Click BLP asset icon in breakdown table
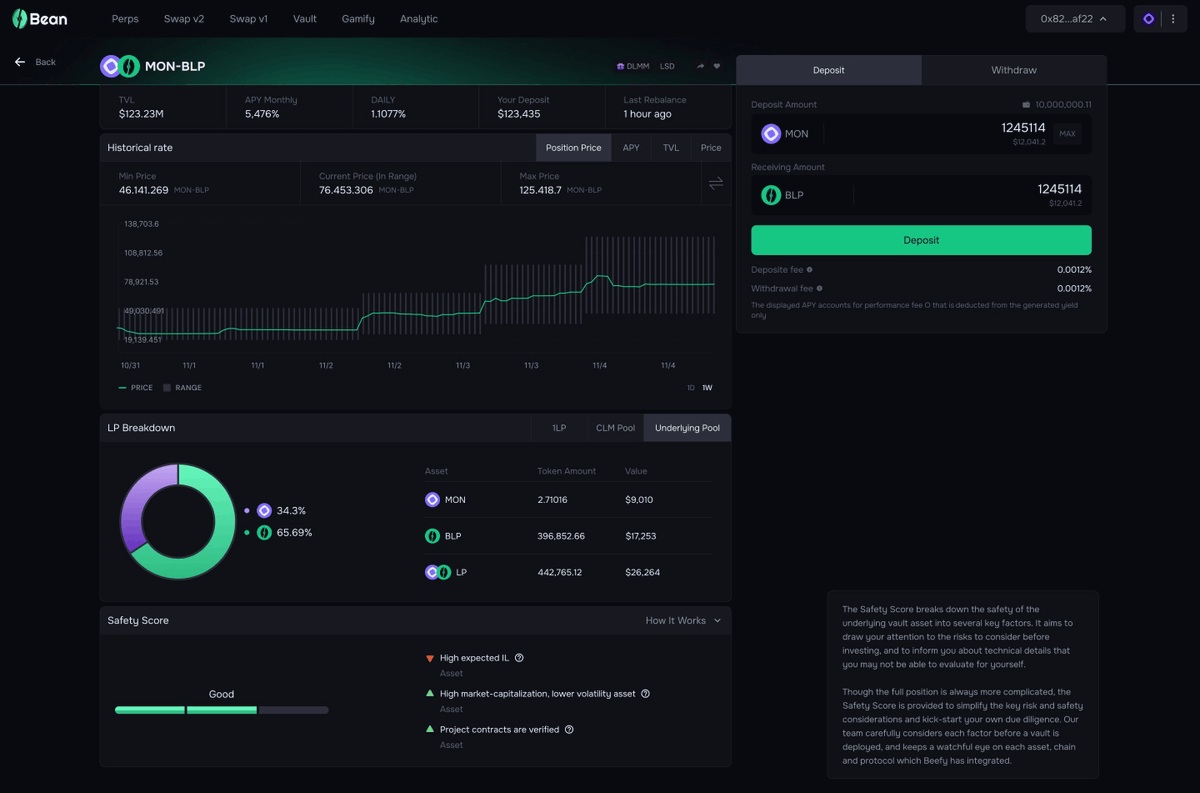This screenshot has width=1200, height=793. point(432,536)
